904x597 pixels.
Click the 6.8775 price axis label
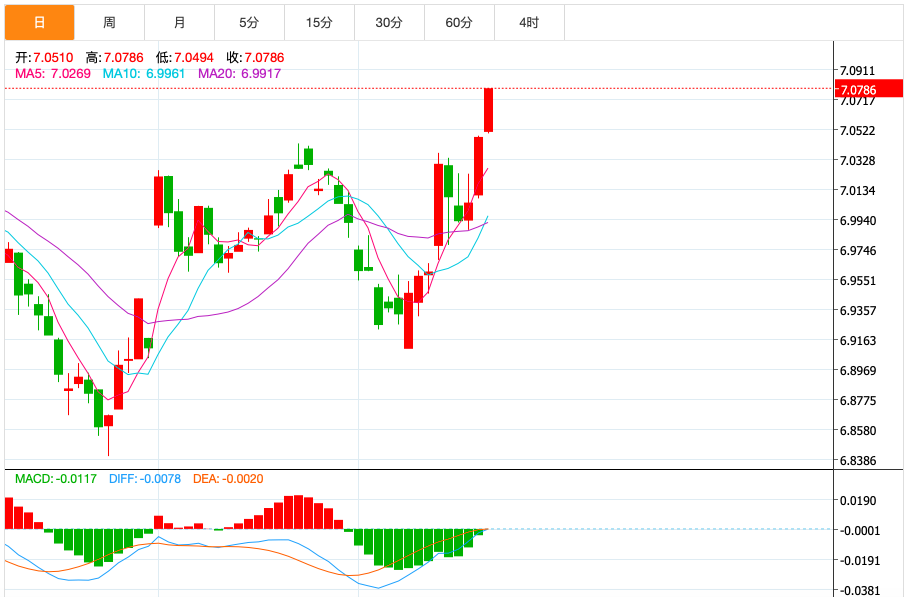pos(857,400)
